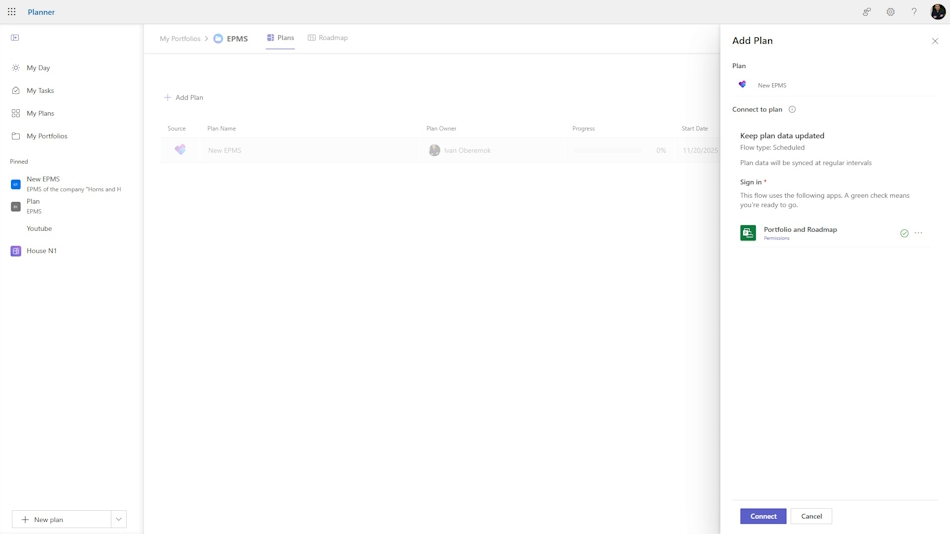This screenshot has width=950, height=534.
Task: Click the Plan Name column header
Action: point(221,128)
